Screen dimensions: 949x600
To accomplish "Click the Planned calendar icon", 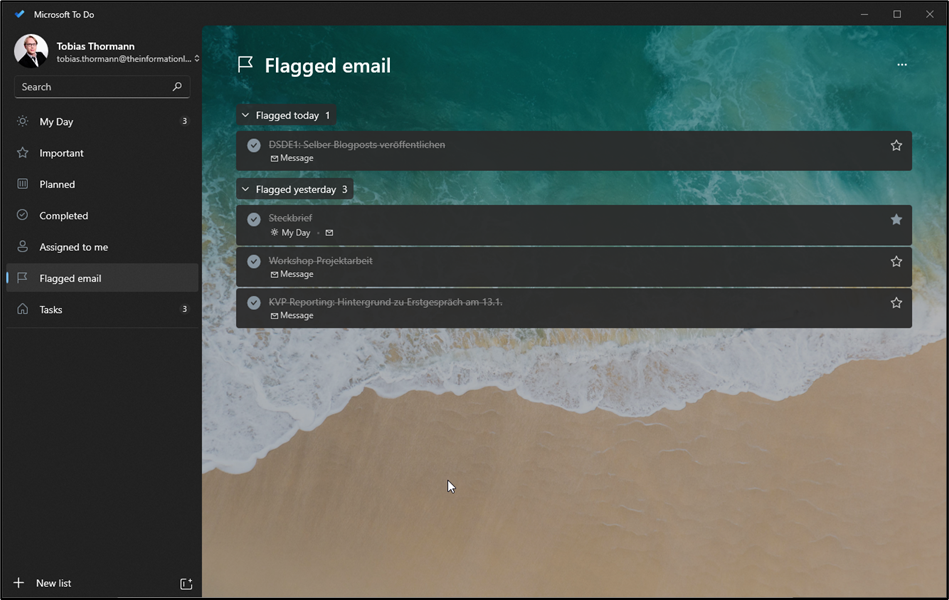I will (x=22, y=183).
